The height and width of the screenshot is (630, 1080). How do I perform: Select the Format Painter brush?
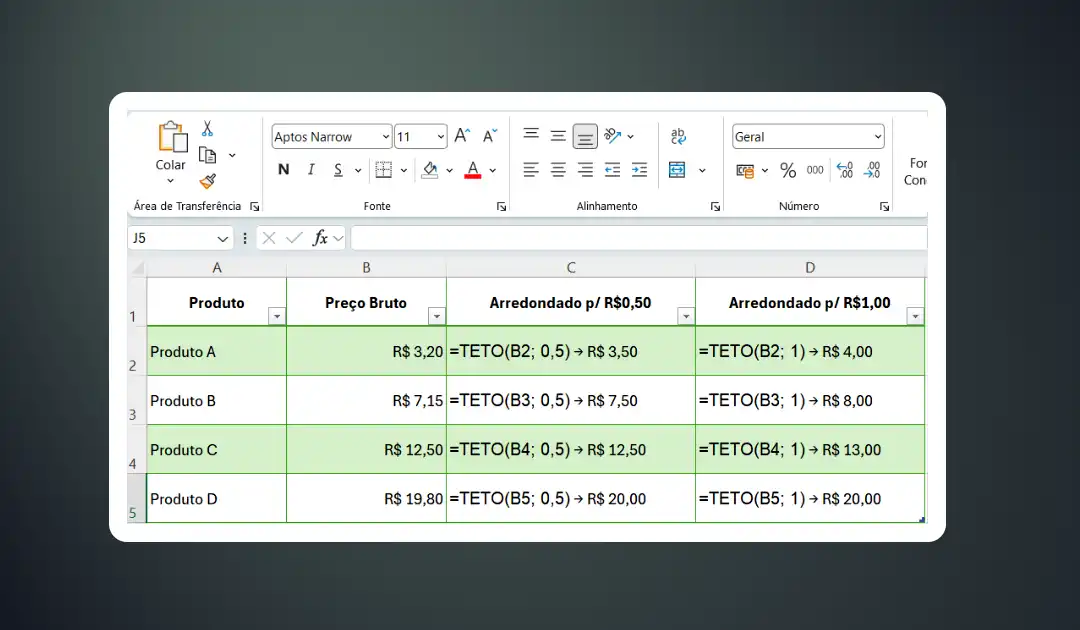click(x=207, y=181)
